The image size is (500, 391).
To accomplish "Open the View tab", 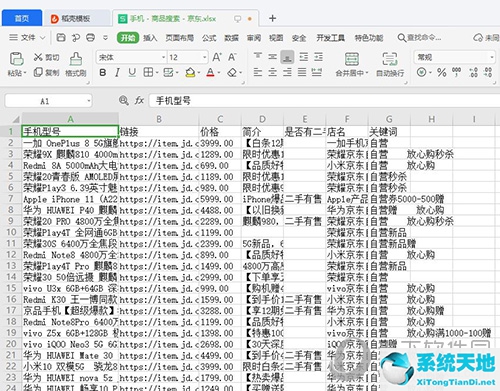I will [276, 38].
